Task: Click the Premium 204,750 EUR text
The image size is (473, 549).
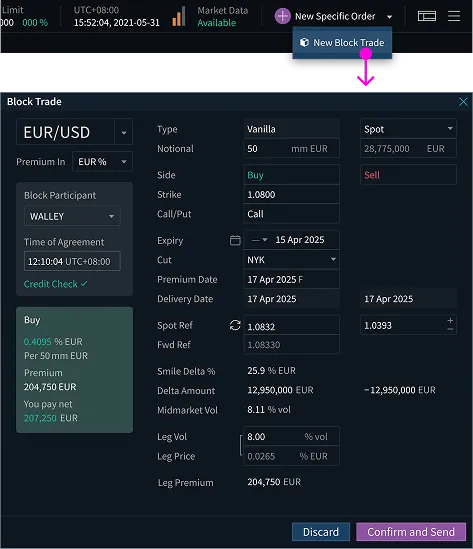Action: coord(50,387)
